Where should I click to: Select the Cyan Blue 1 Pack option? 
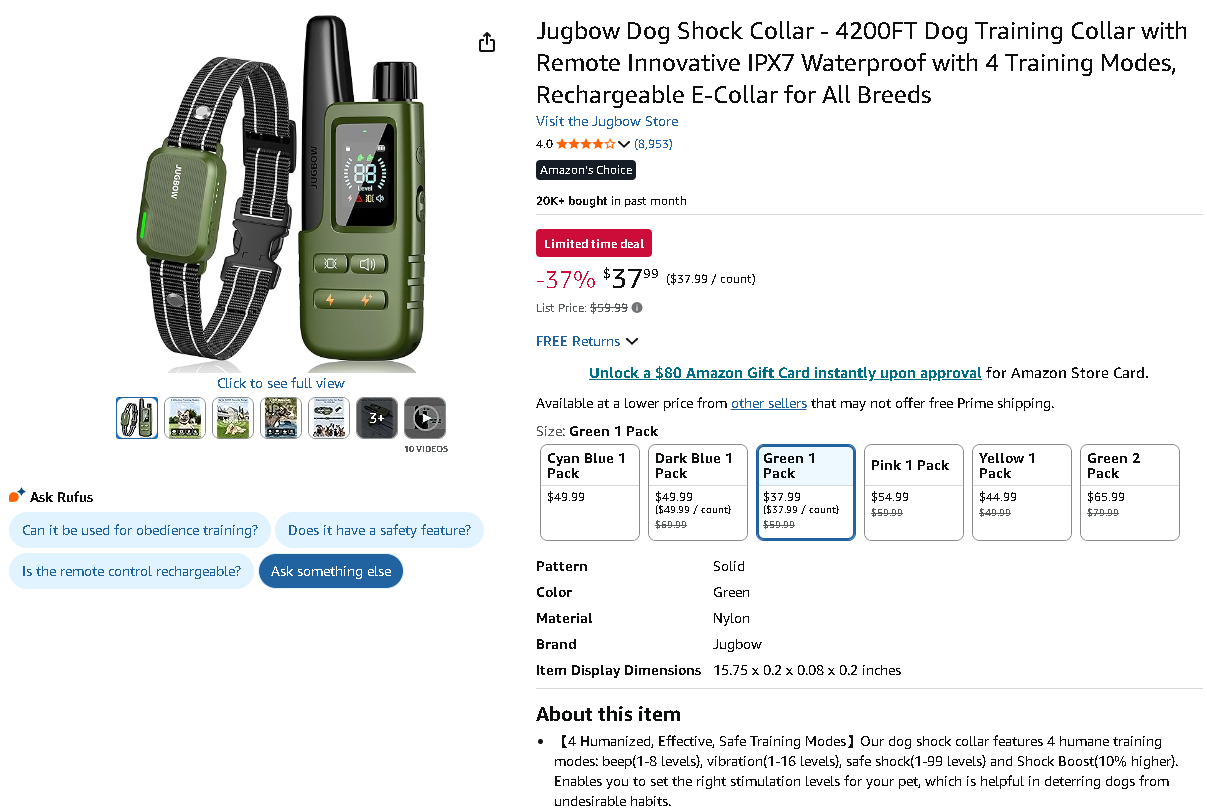coord(589,492)
